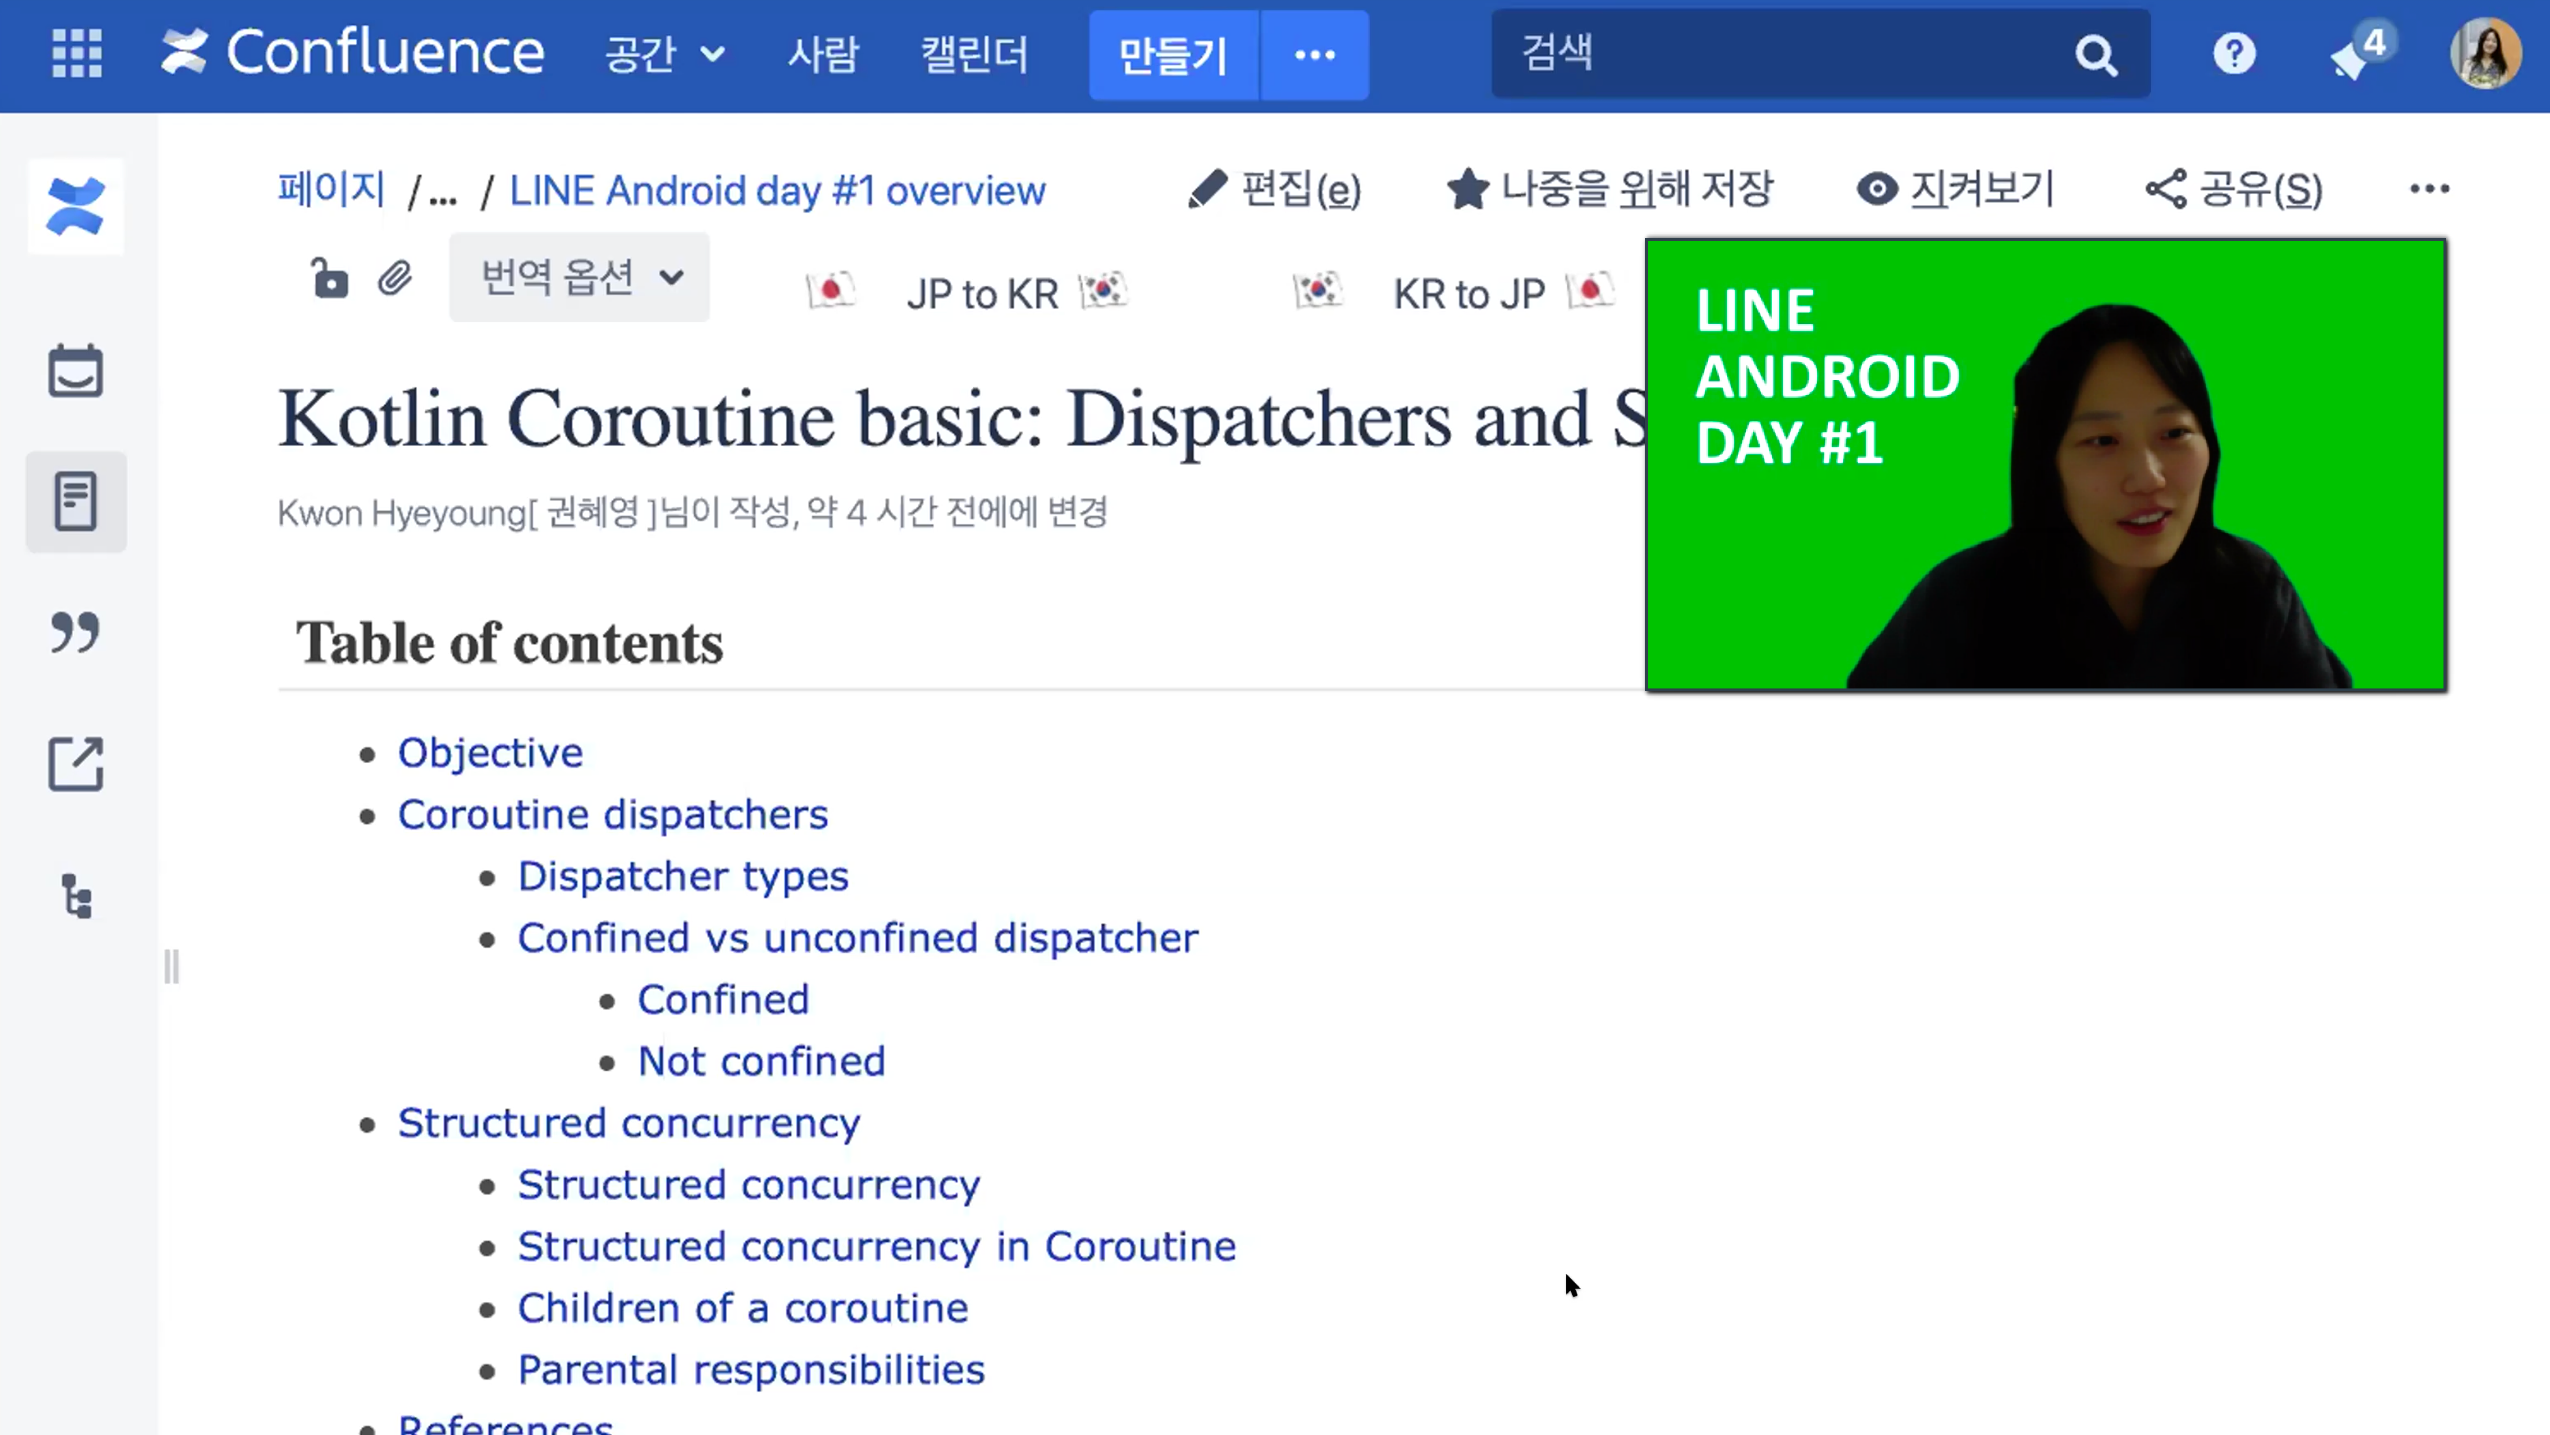Open the Not confined contents link
The width and height of the screenshot is (2550, 1435).
pyautogui.click(x=761, y=1061)
